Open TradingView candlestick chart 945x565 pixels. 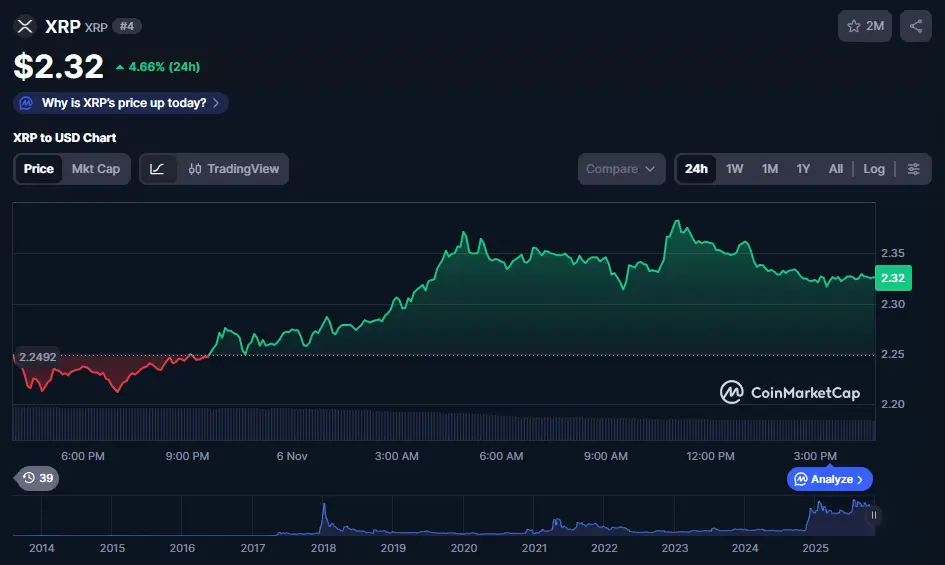pos(234,169)
